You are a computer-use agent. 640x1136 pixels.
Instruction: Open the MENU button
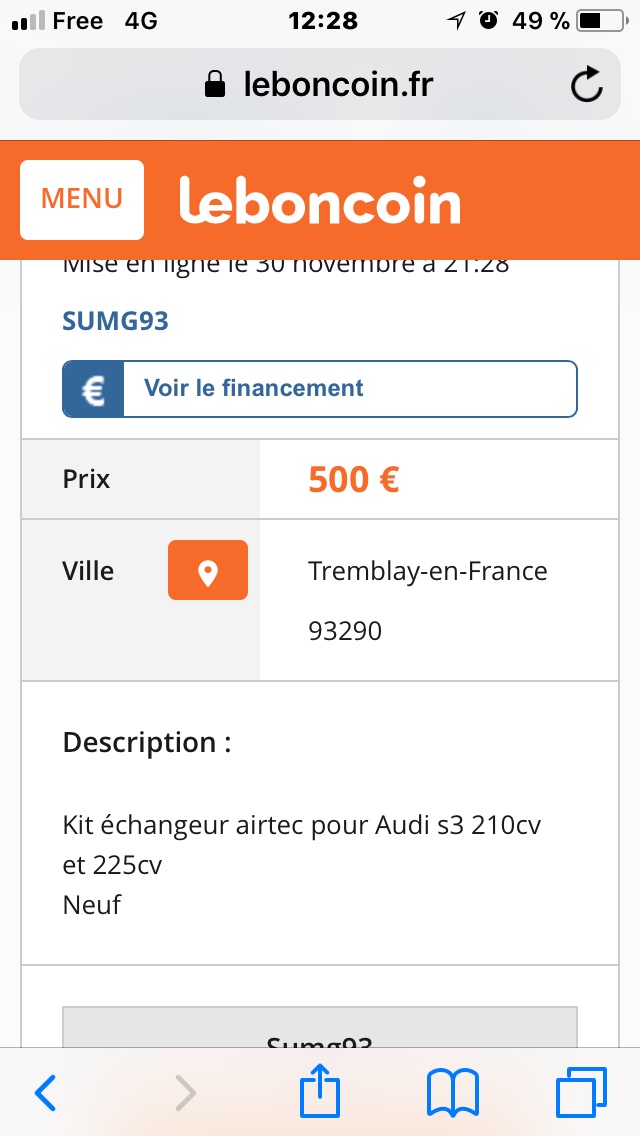[x=82, y=199]
